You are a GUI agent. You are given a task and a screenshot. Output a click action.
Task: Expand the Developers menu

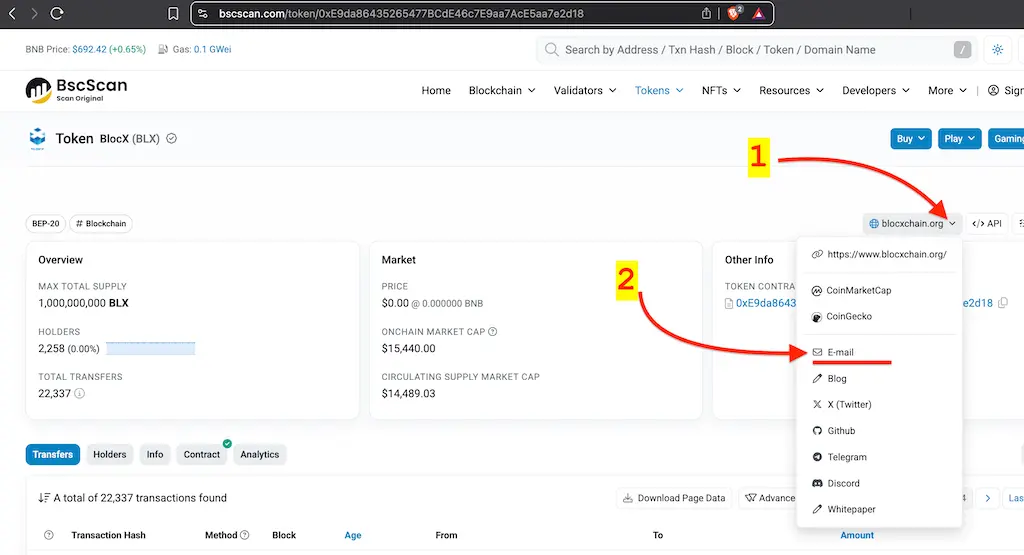(876, 91)
